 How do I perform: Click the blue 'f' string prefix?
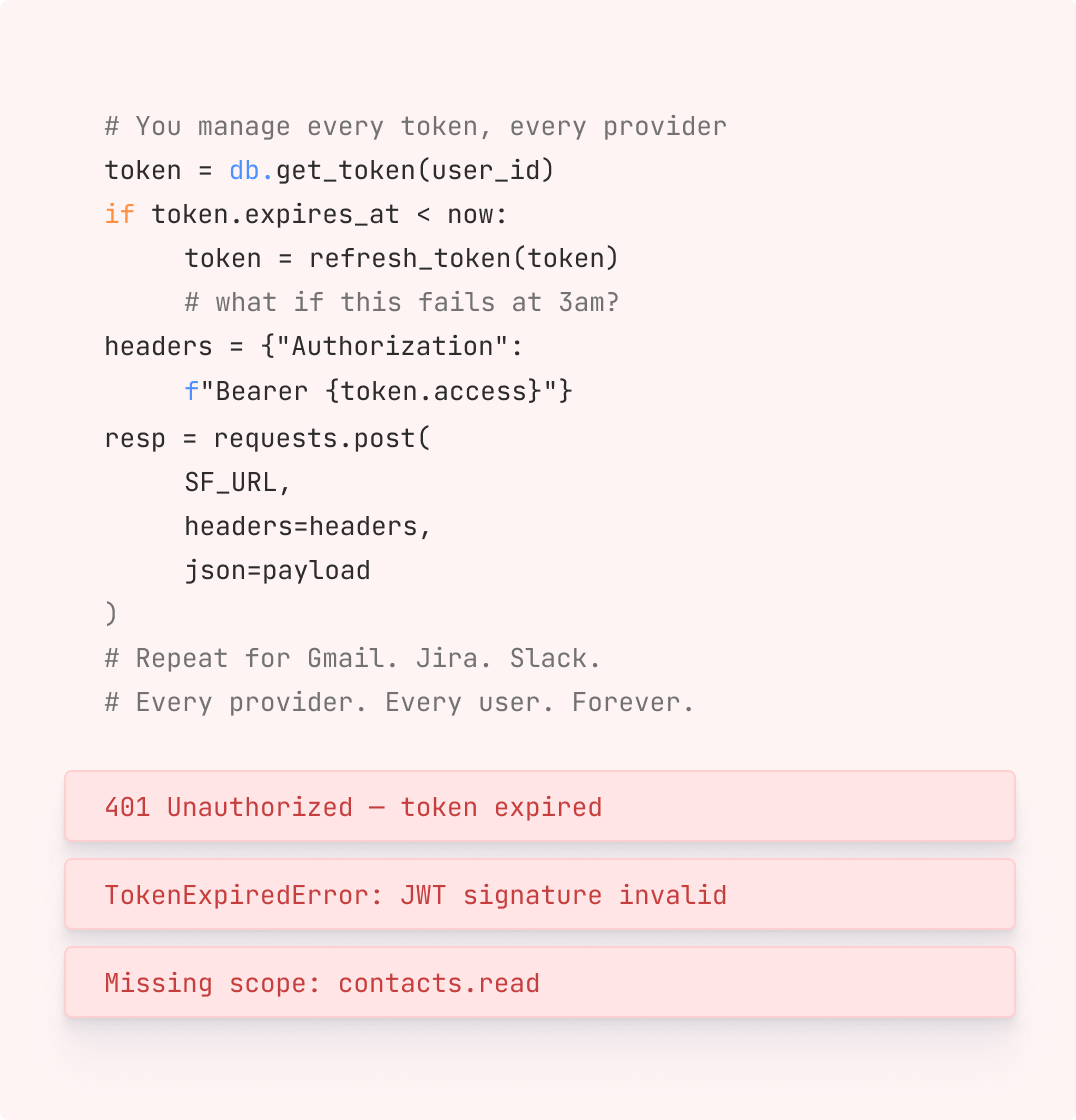point(191,391)
